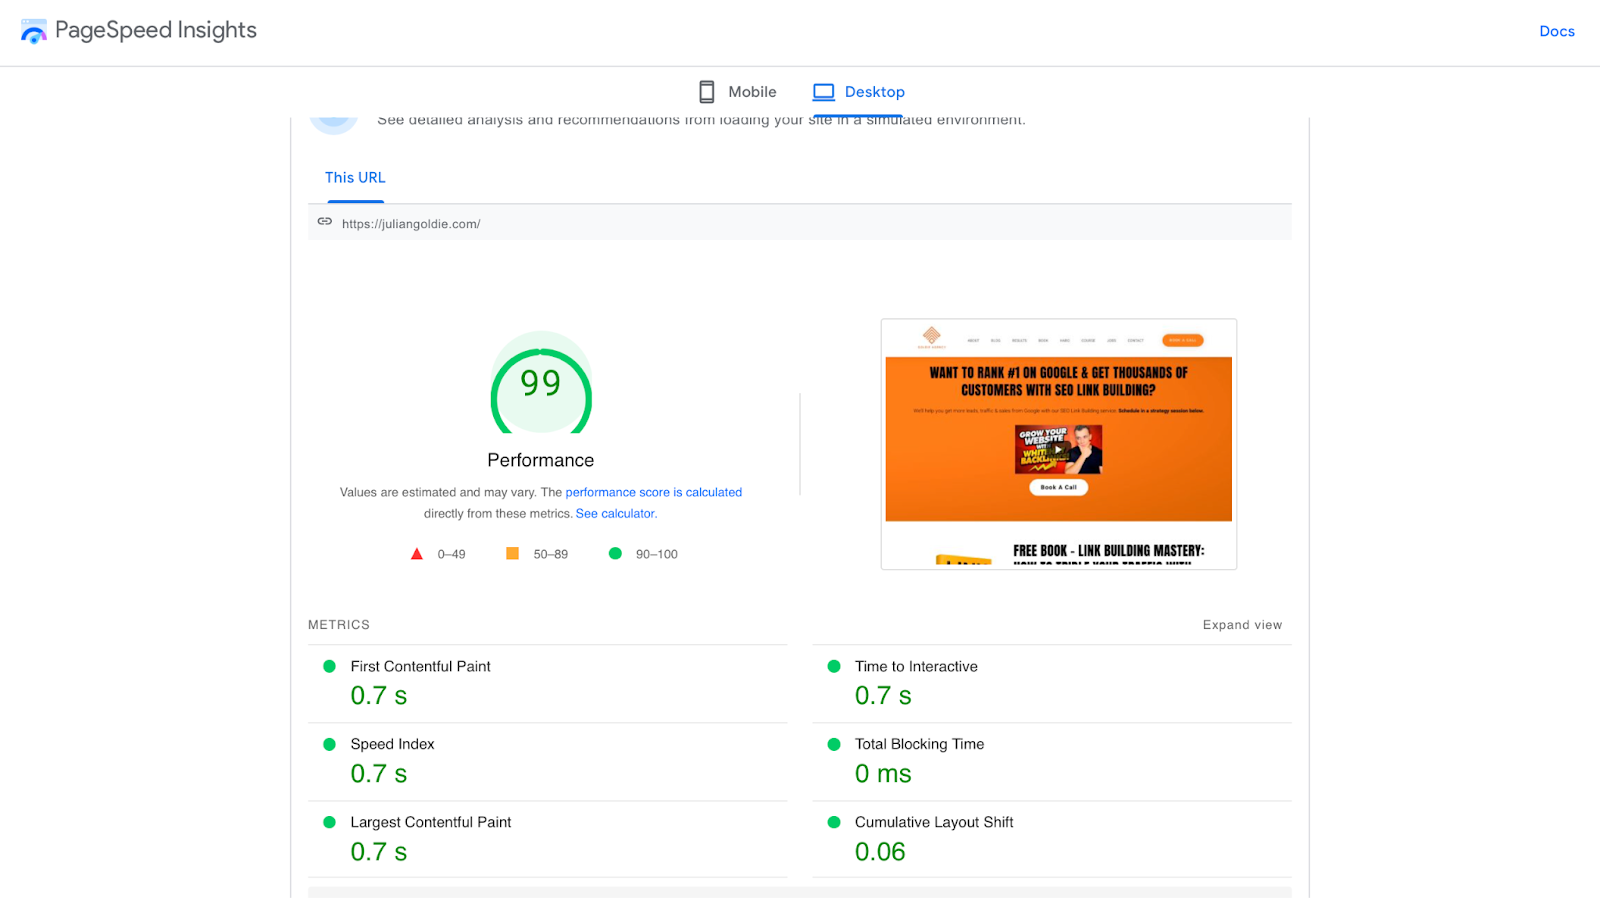Screen dimensions: 1600x898
Task: Click the link icon beside the URL
Action: point(325,222)
